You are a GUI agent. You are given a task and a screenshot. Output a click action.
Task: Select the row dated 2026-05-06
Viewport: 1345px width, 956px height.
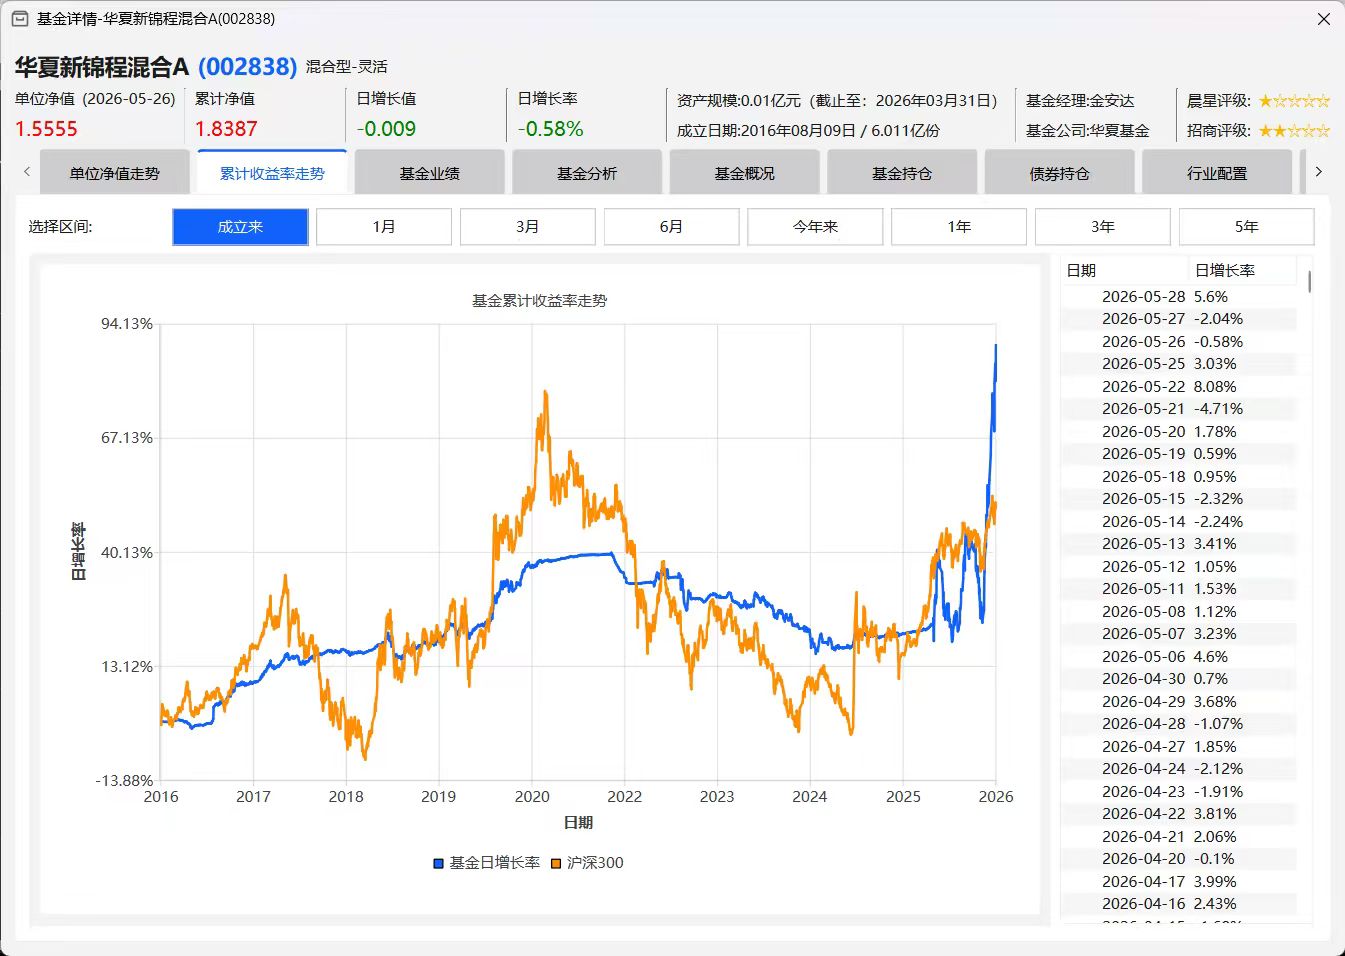(x=1179, y=657)
